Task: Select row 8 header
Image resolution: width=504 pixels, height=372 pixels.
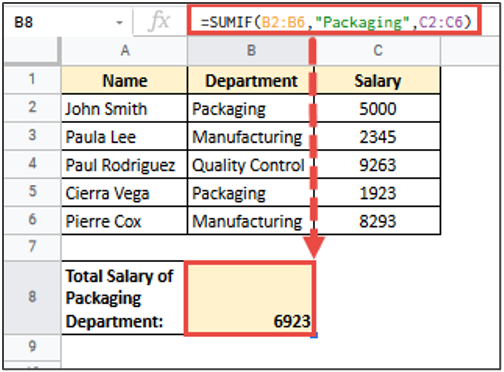Action: [x=33, y=297]
